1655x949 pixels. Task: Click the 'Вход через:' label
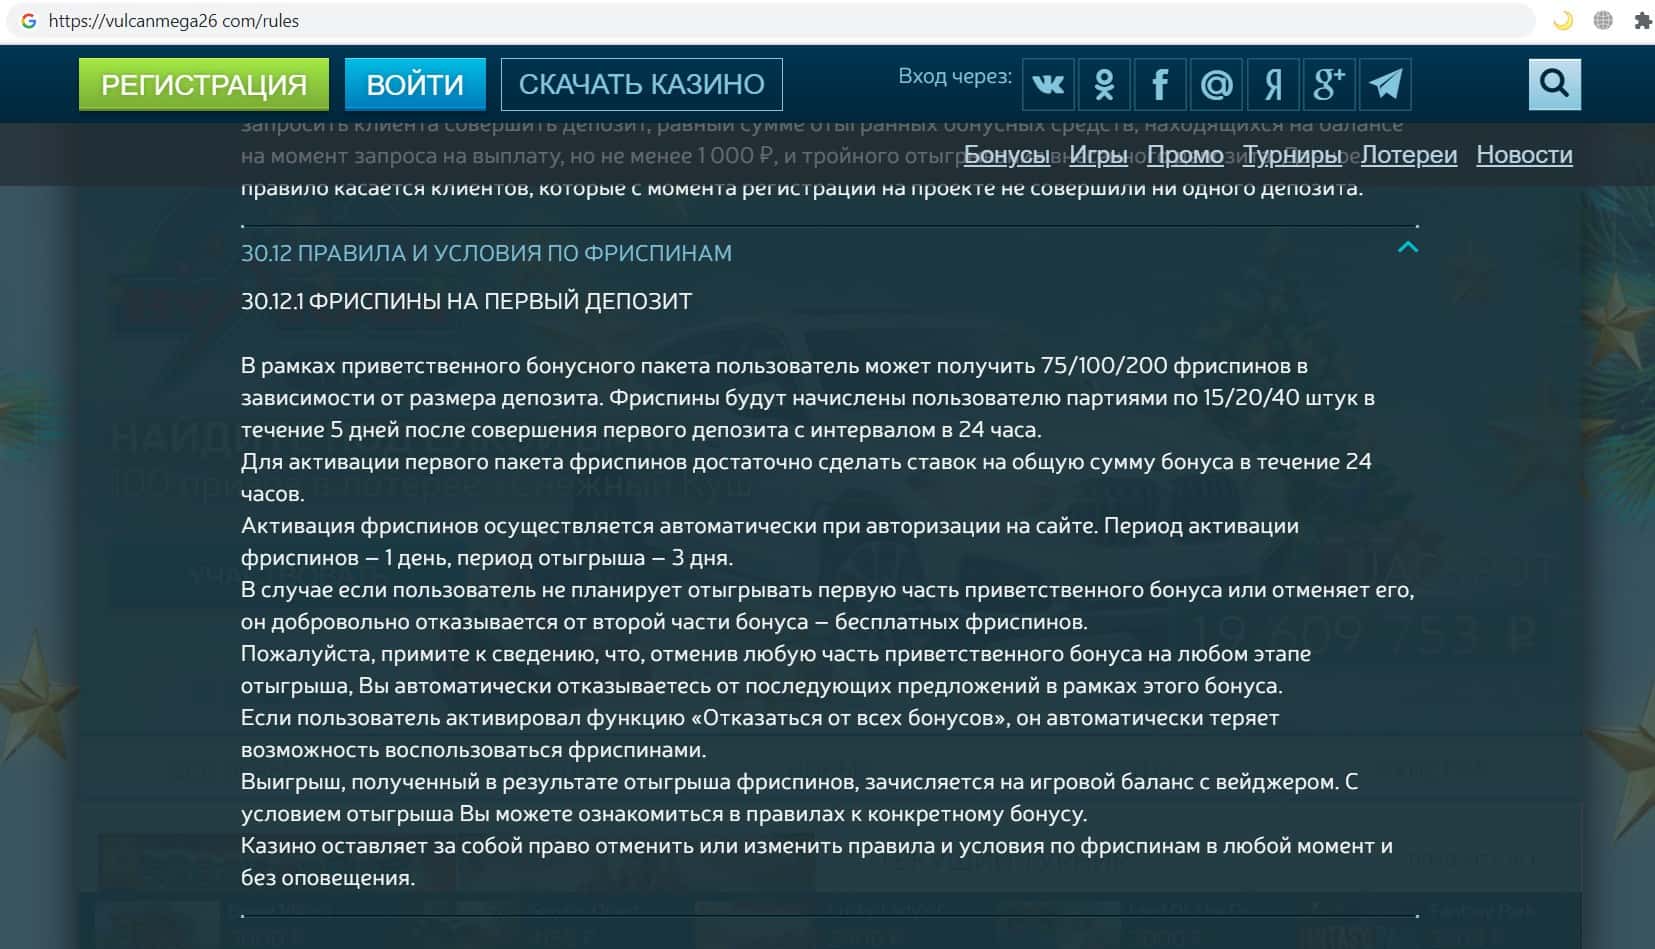(x=955, y=77)
